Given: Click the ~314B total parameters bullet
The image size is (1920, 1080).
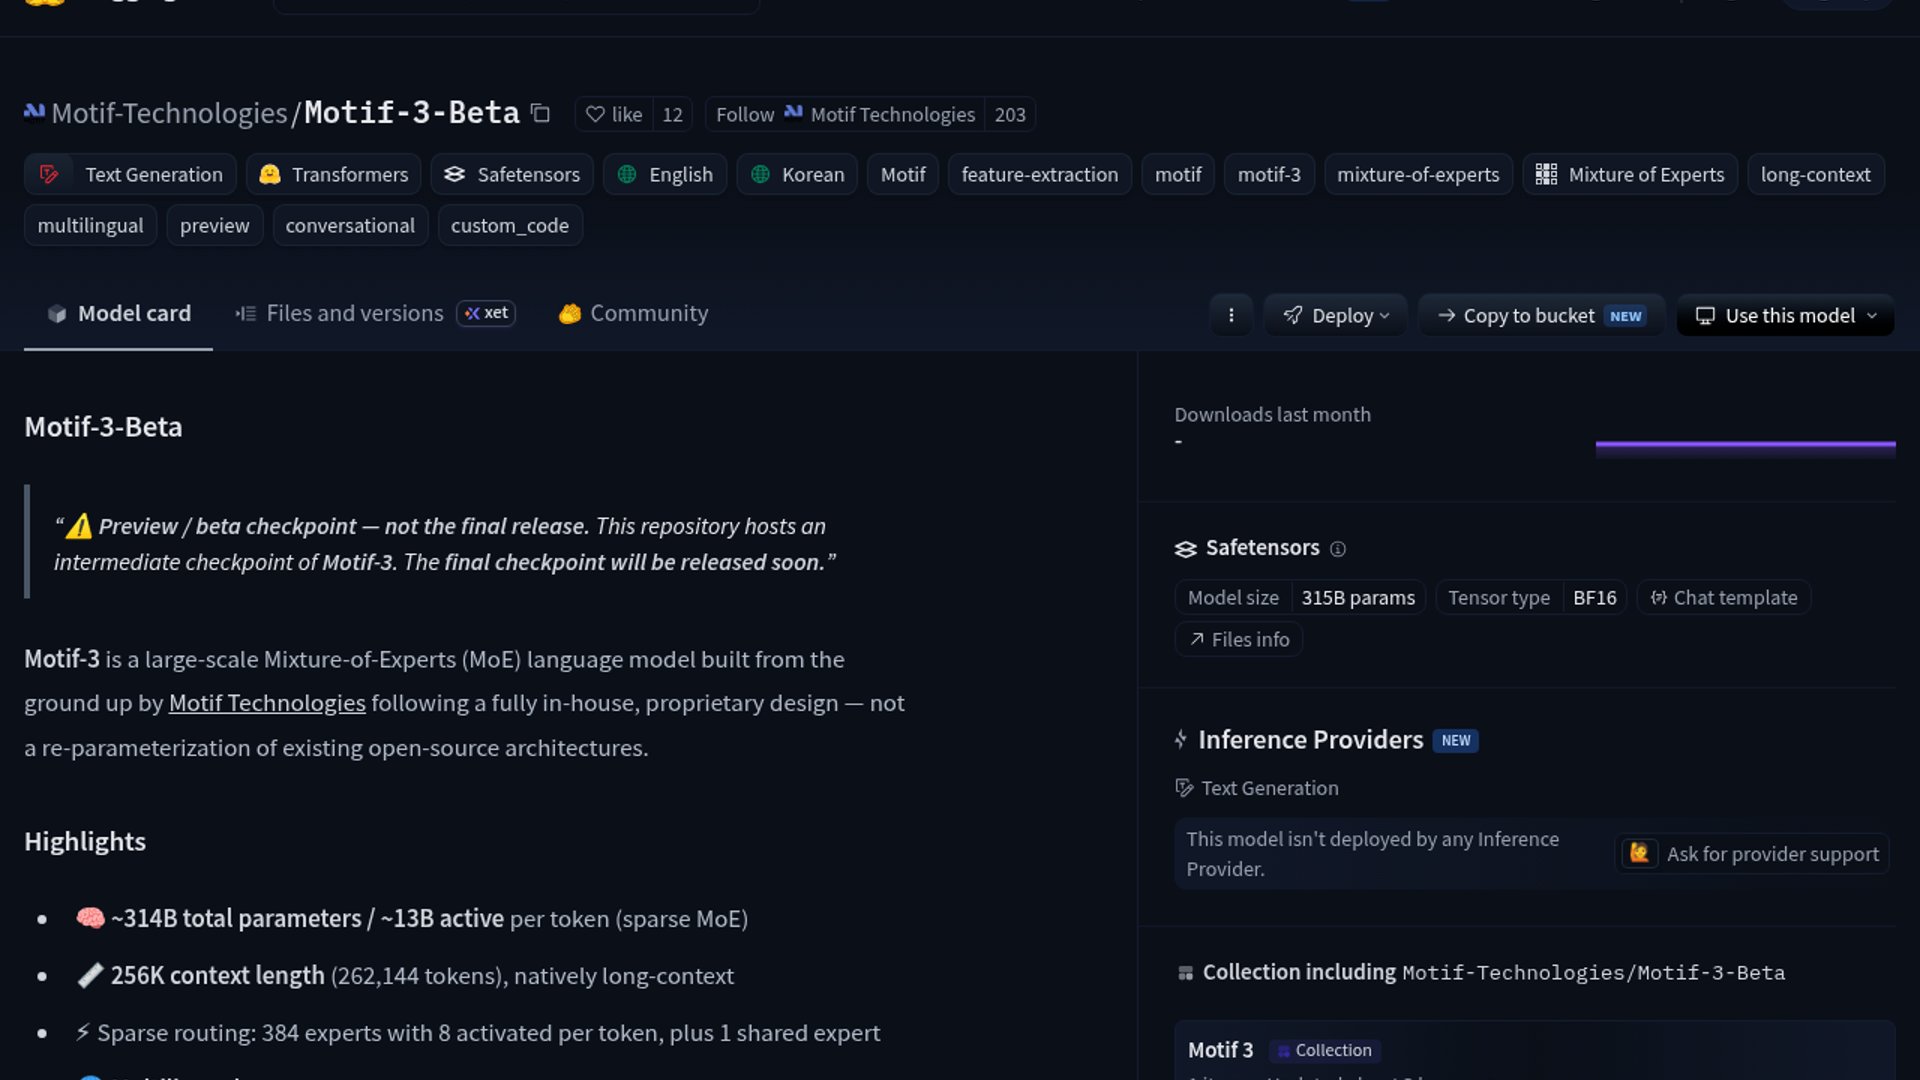Looking at the screenshot, I should tap(412, 919).
